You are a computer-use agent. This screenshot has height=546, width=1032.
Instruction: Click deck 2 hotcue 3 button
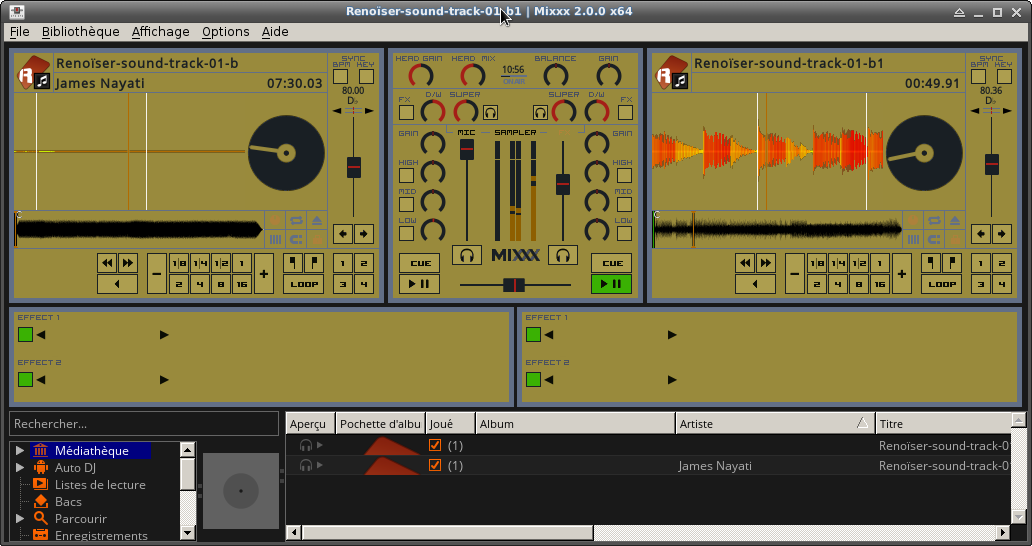click(x=981, y=284)
